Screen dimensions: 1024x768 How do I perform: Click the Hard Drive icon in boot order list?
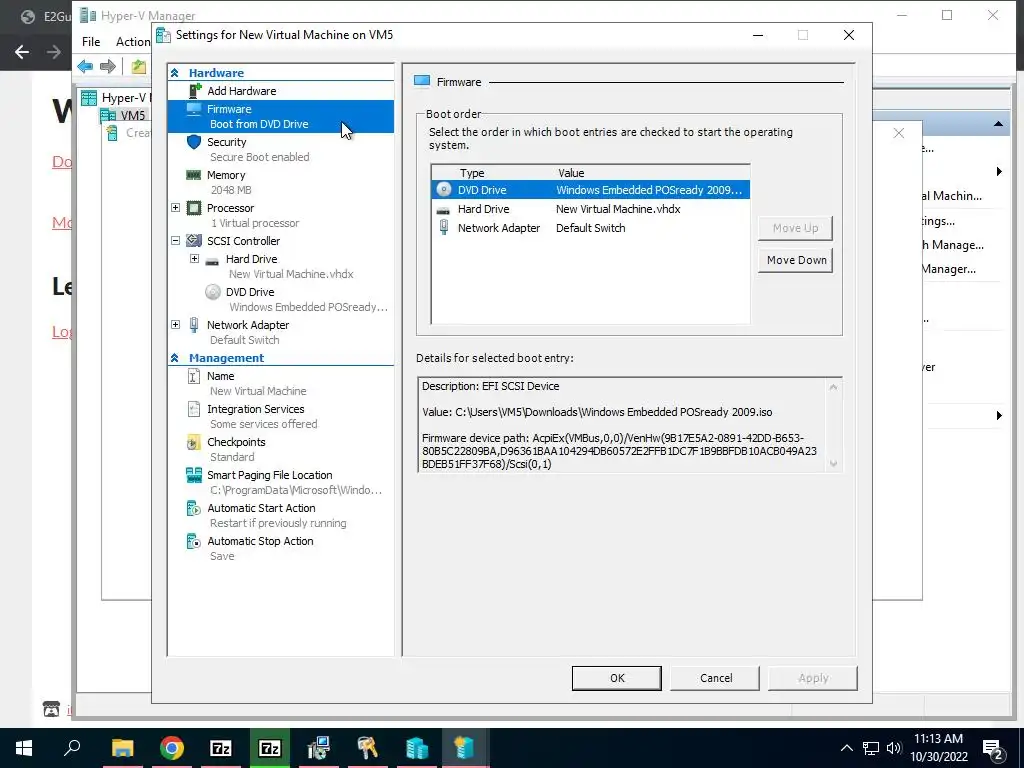tap(443, 210)
